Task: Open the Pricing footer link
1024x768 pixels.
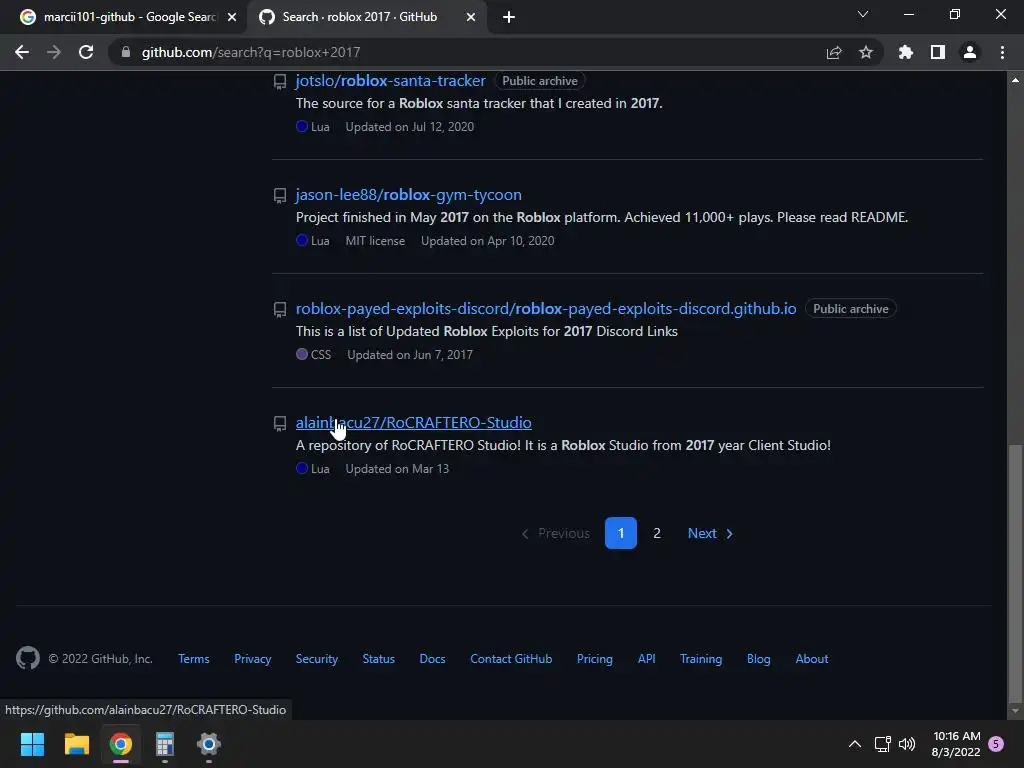Action: tap(594, 659)
